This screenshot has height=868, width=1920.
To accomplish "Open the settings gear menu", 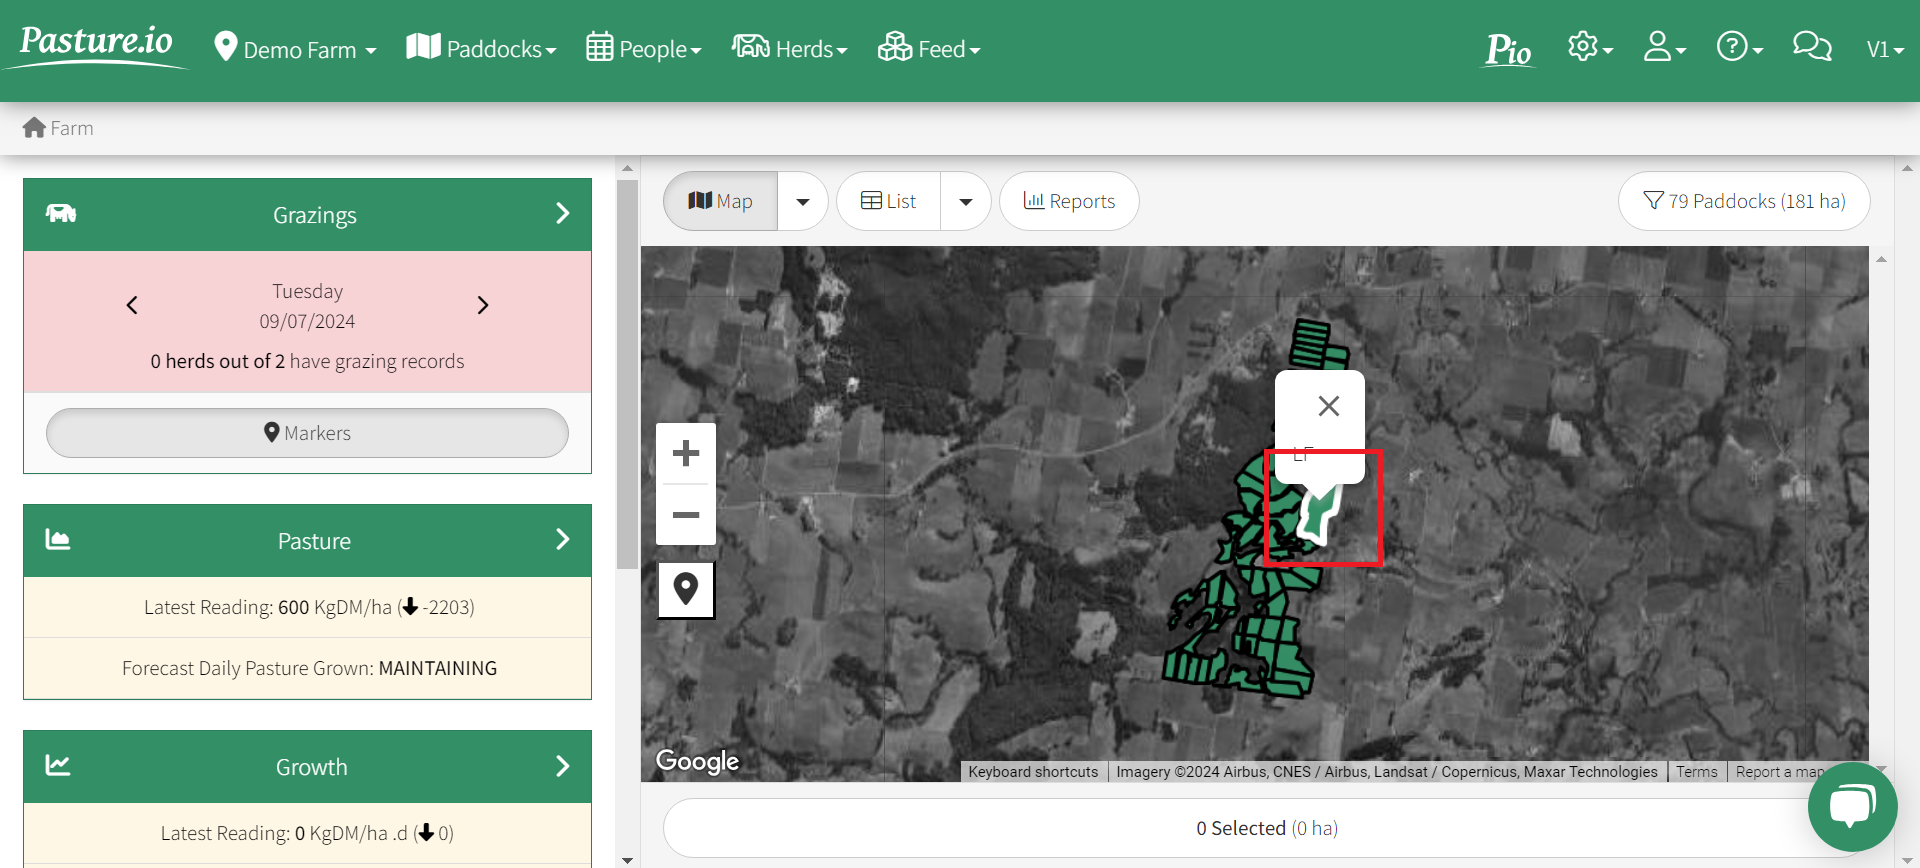I will pos(1590,47).
